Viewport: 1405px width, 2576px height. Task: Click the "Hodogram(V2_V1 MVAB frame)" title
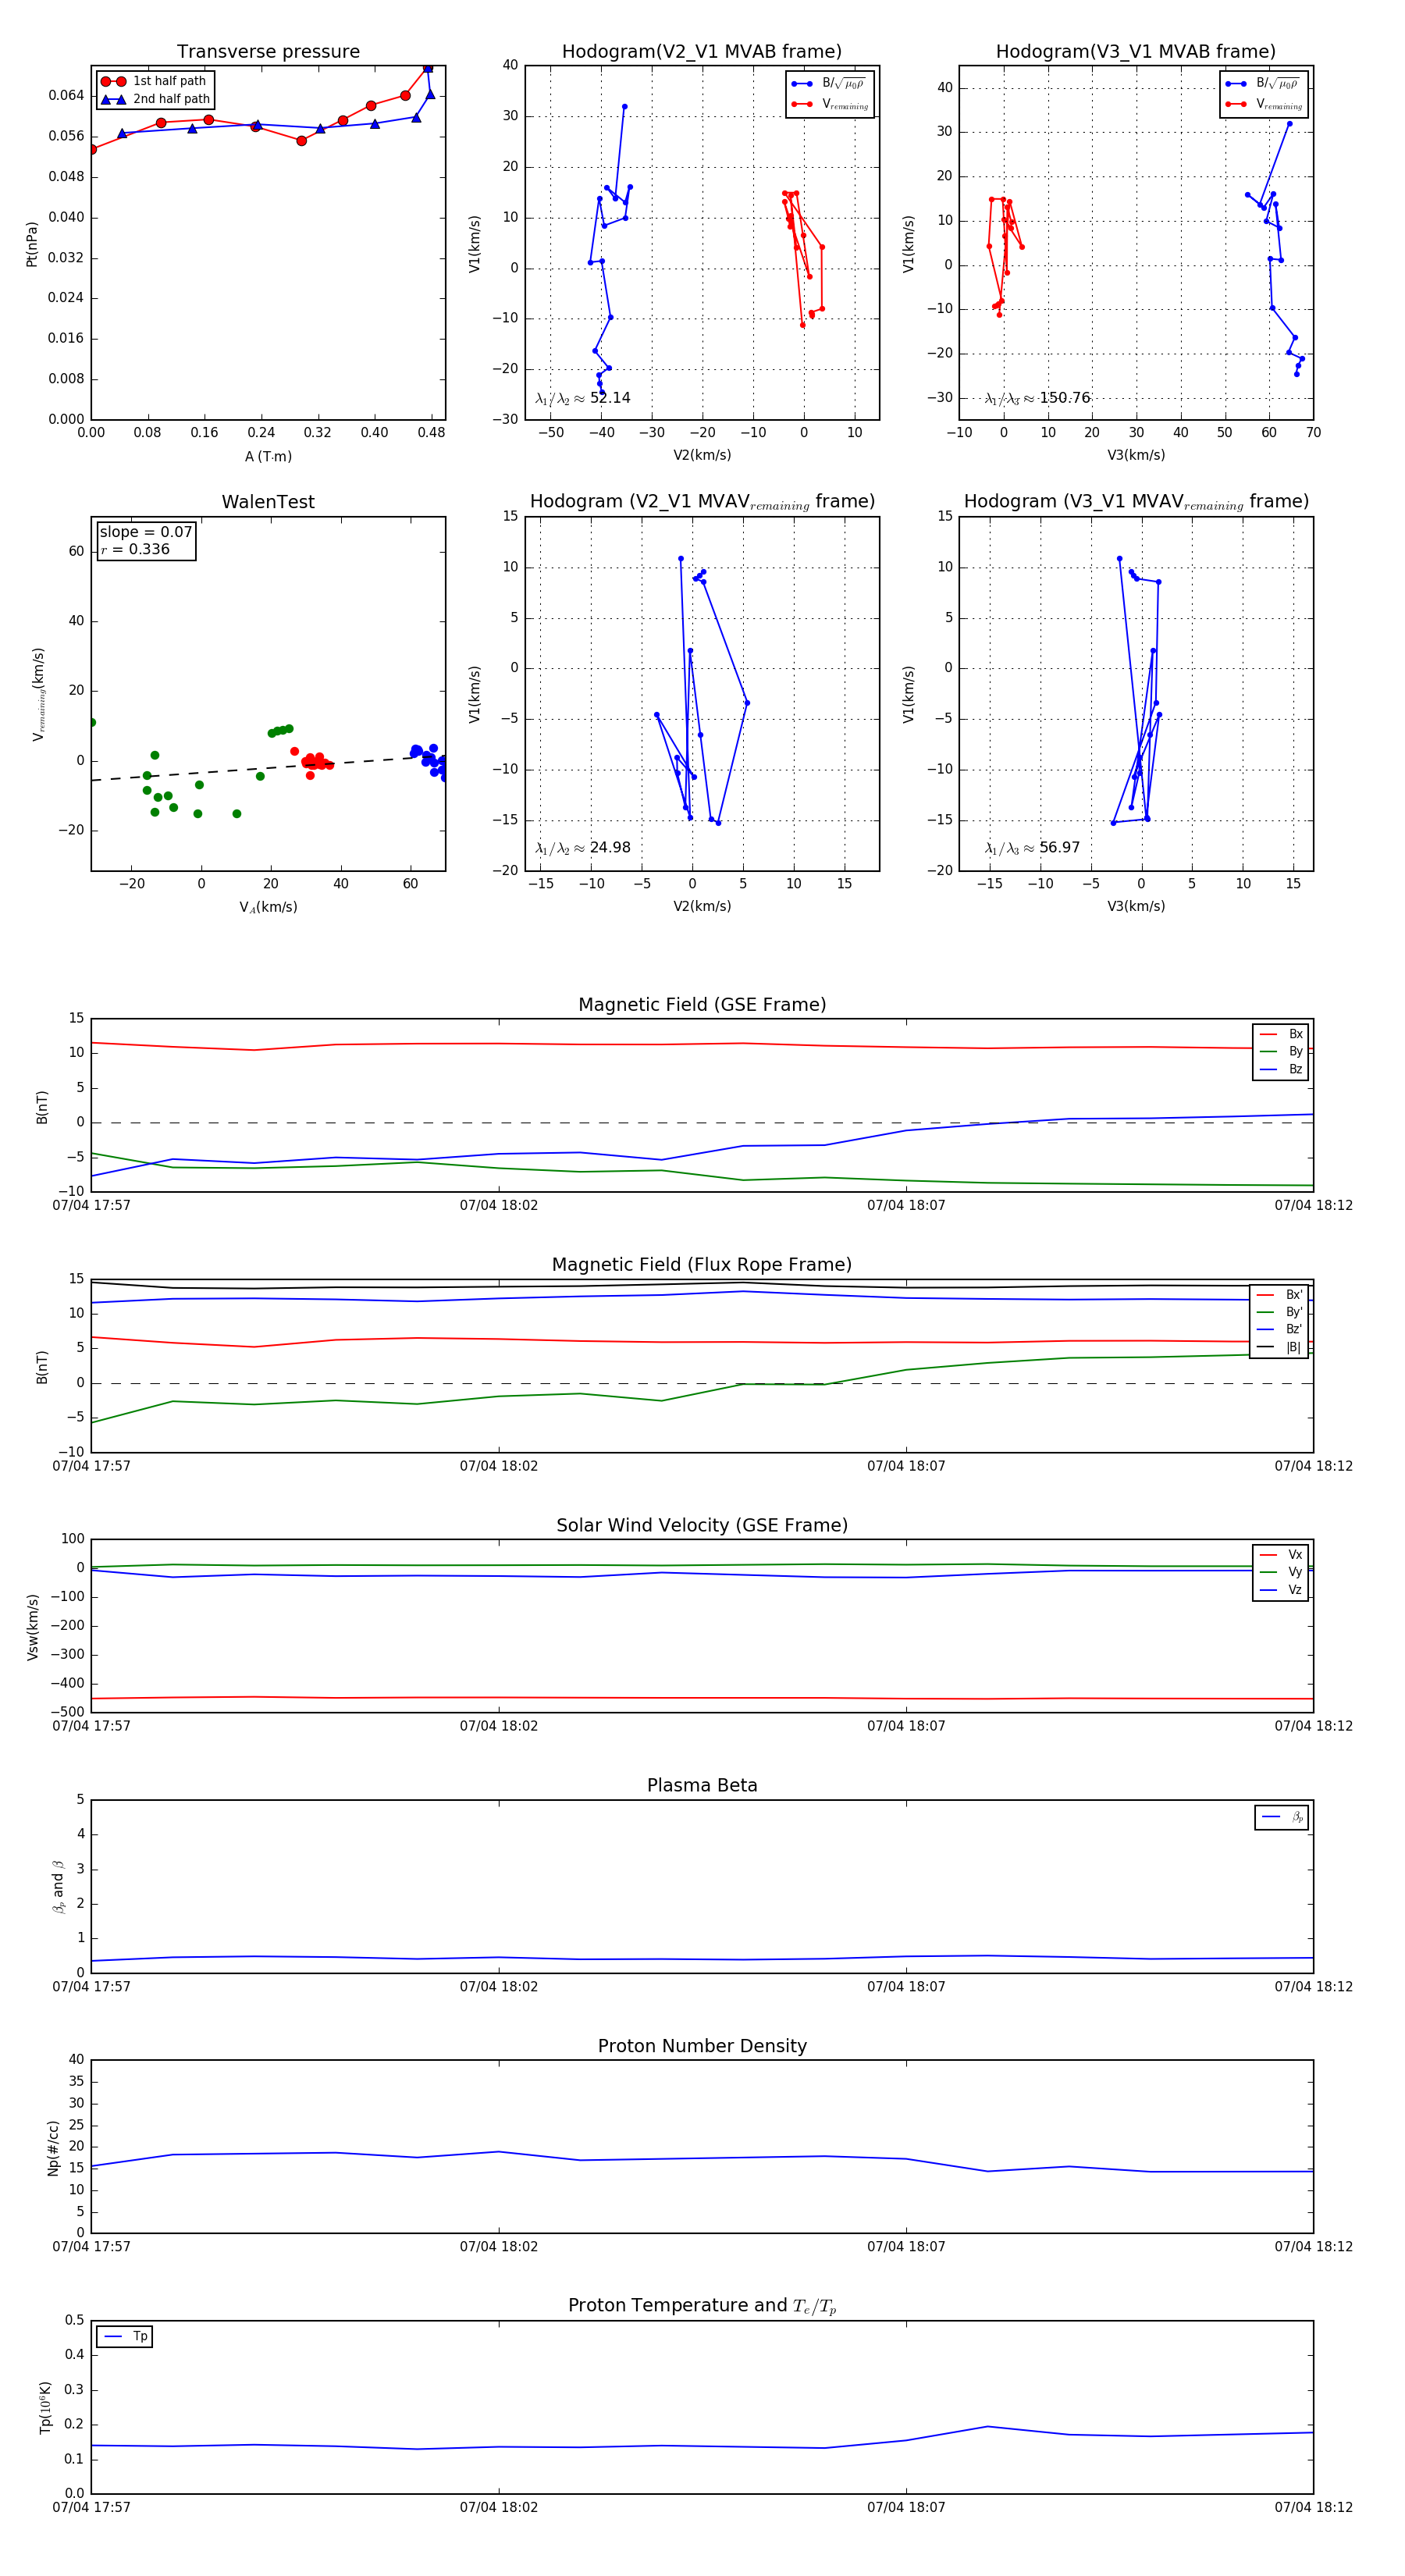tap(702, 52)
